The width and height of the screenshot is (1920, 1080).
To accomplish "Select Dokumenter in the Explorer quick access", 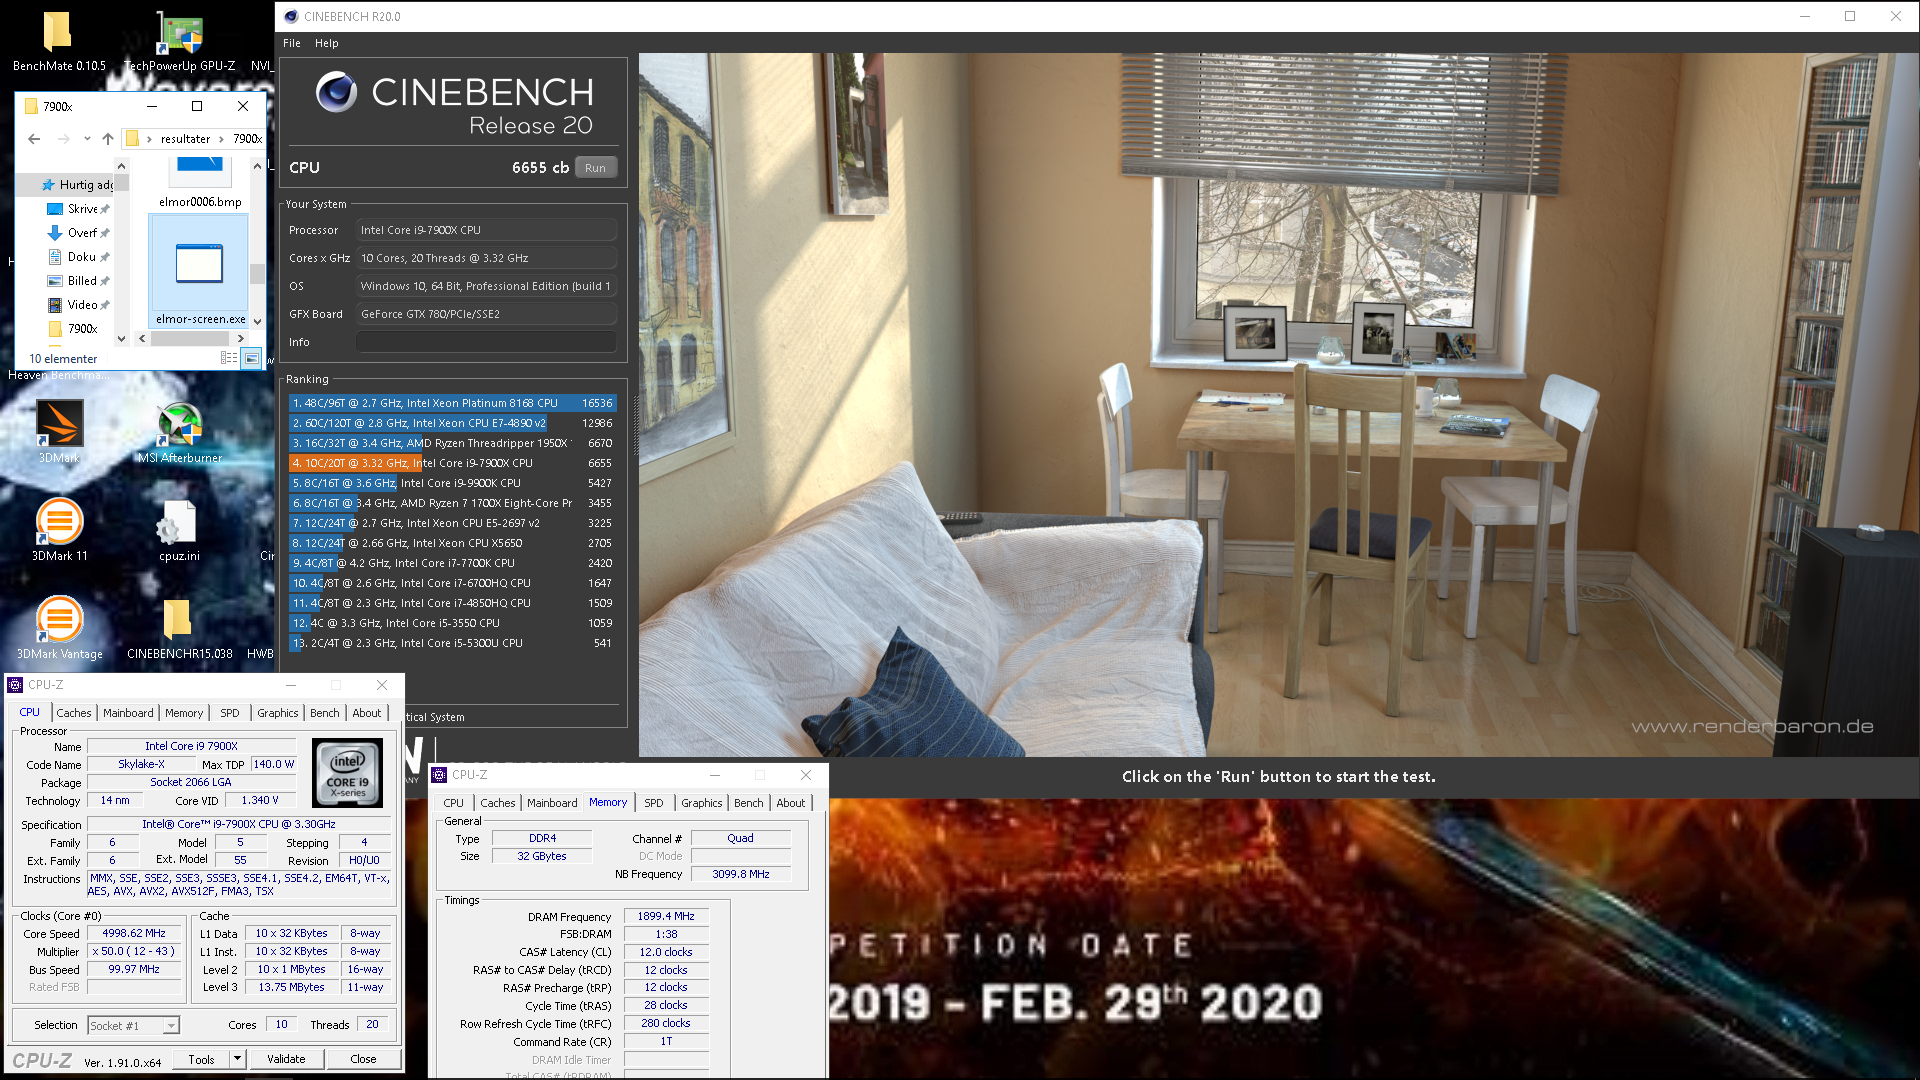I will tap(78, 257).
